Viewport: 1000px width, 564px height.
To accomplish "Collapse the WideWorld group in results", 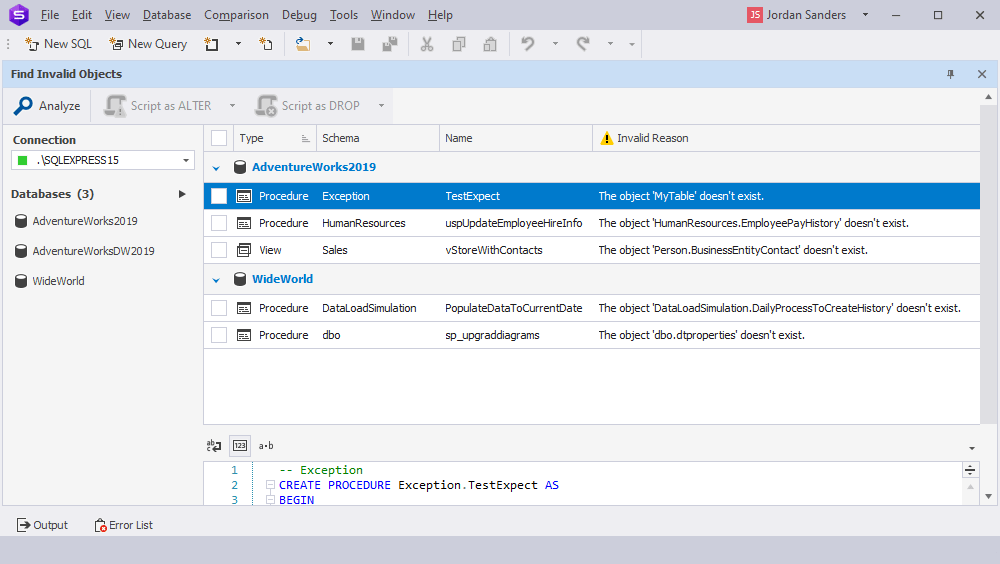I will click(x=217, y=279).
